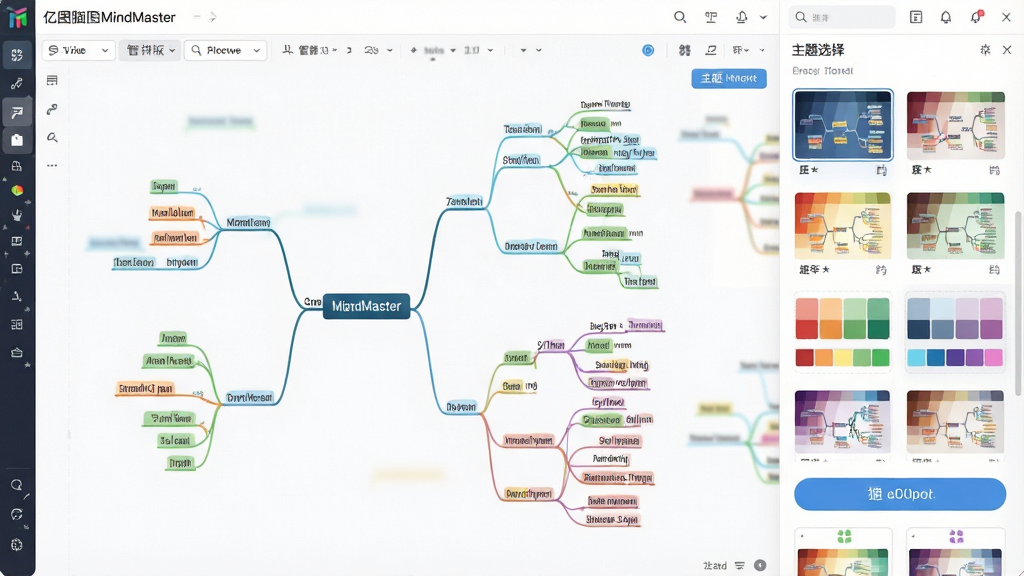Open the colorful palette icon in left sidebar
1024x576 pixels.
pos(17,191)
